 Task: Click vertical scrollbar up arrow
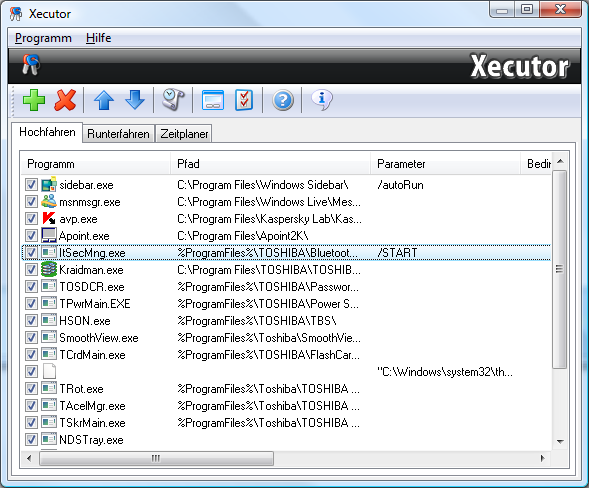coord(560,161)
